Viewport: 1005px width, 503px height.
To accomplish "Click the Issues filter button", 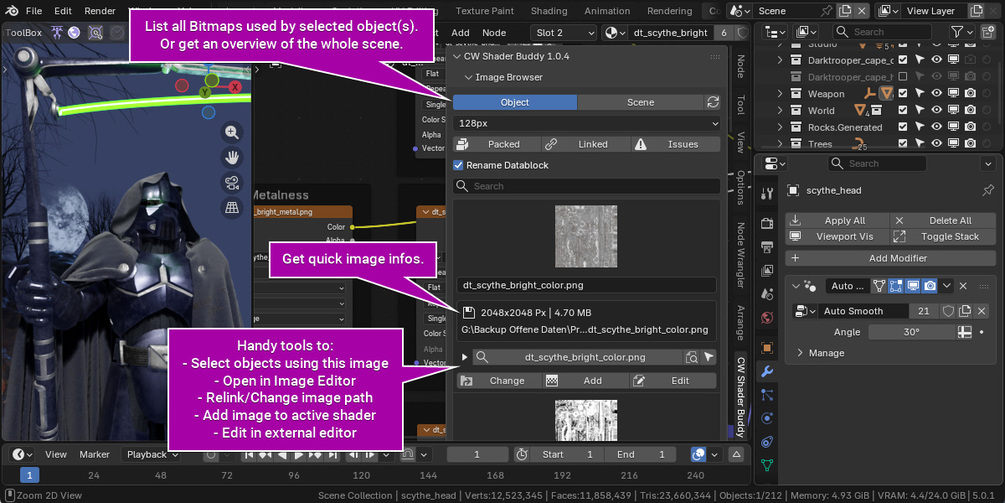I will [676, 144].
